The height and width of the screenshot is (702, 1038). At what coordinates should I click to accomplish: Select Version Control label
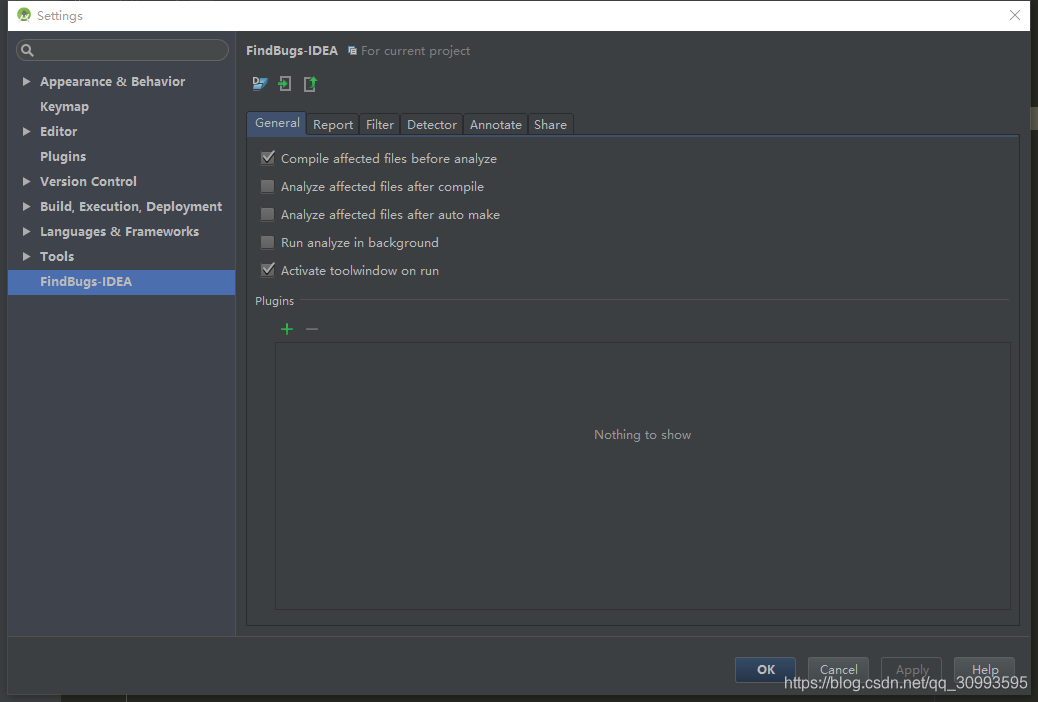coord(88,181)
